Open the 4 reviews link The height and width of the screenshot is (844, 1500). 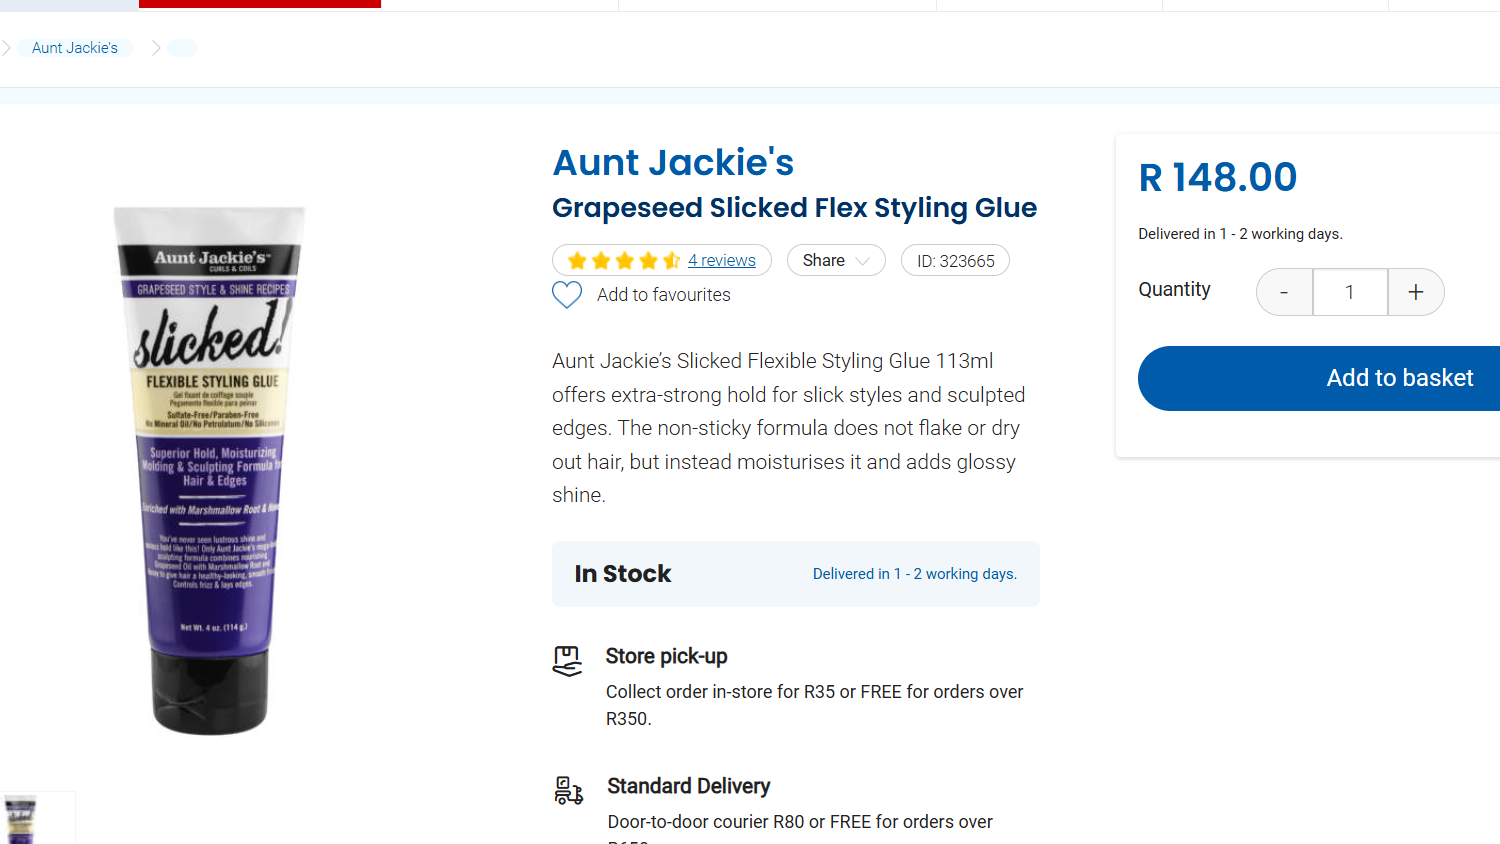[x=722, y=260]
